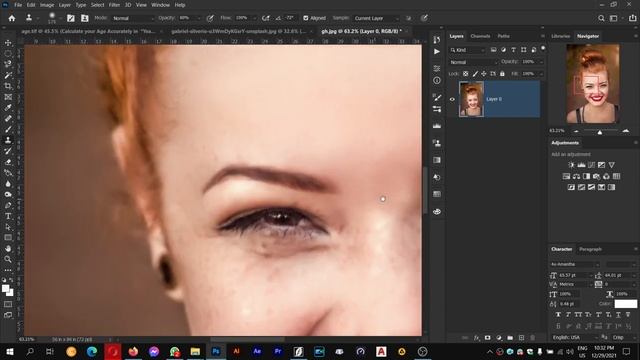The height and width of the screenshot is (360, 640).
Task: Switch to the age.tif document tab
Action: (88, 31)
